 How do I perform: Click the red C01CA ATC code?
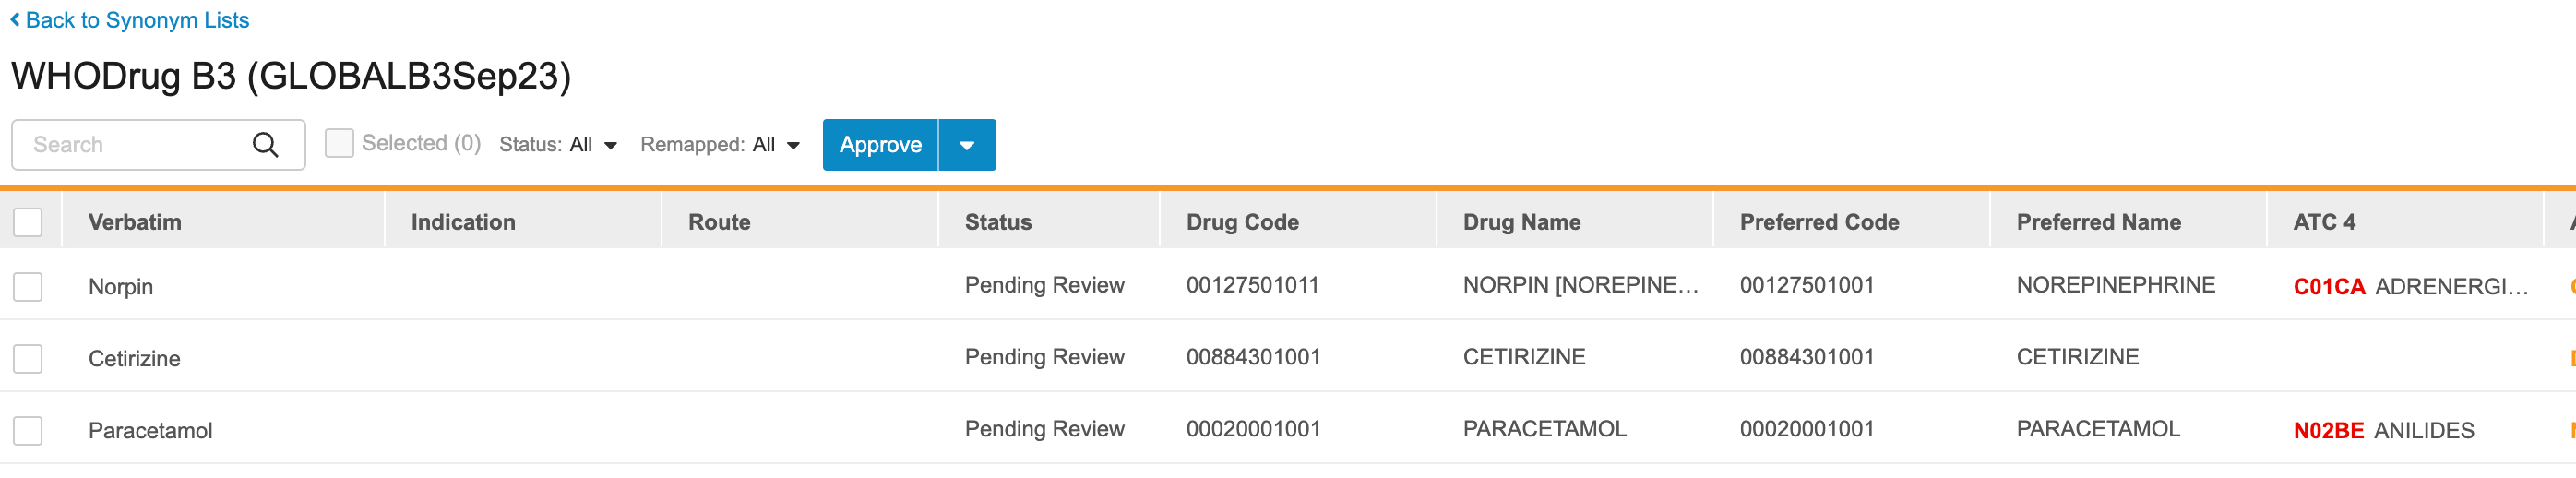point(2328,287)
